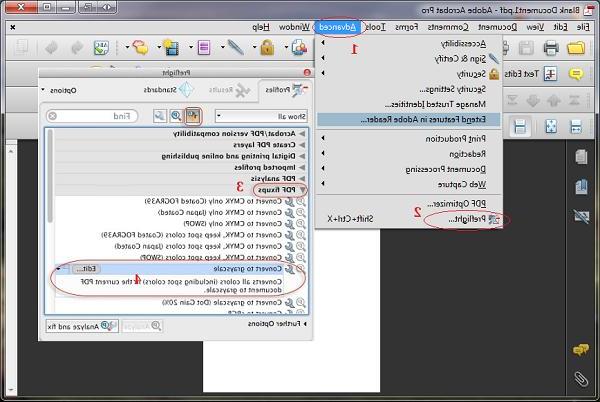Open the Options dropdown in Preflight
Image resolution: width=600 pixels, height=402 pixels.
coord(59,90)
